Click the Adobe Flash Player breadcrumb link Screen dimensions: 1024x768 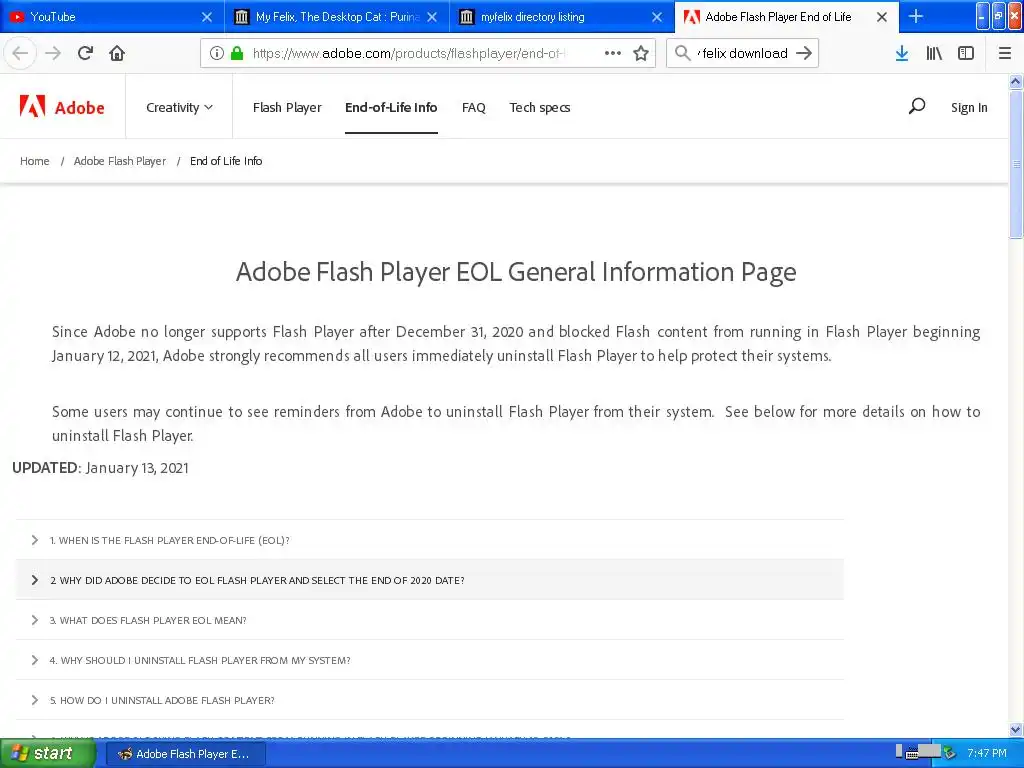pyautogui.click(x=120, y=161)
